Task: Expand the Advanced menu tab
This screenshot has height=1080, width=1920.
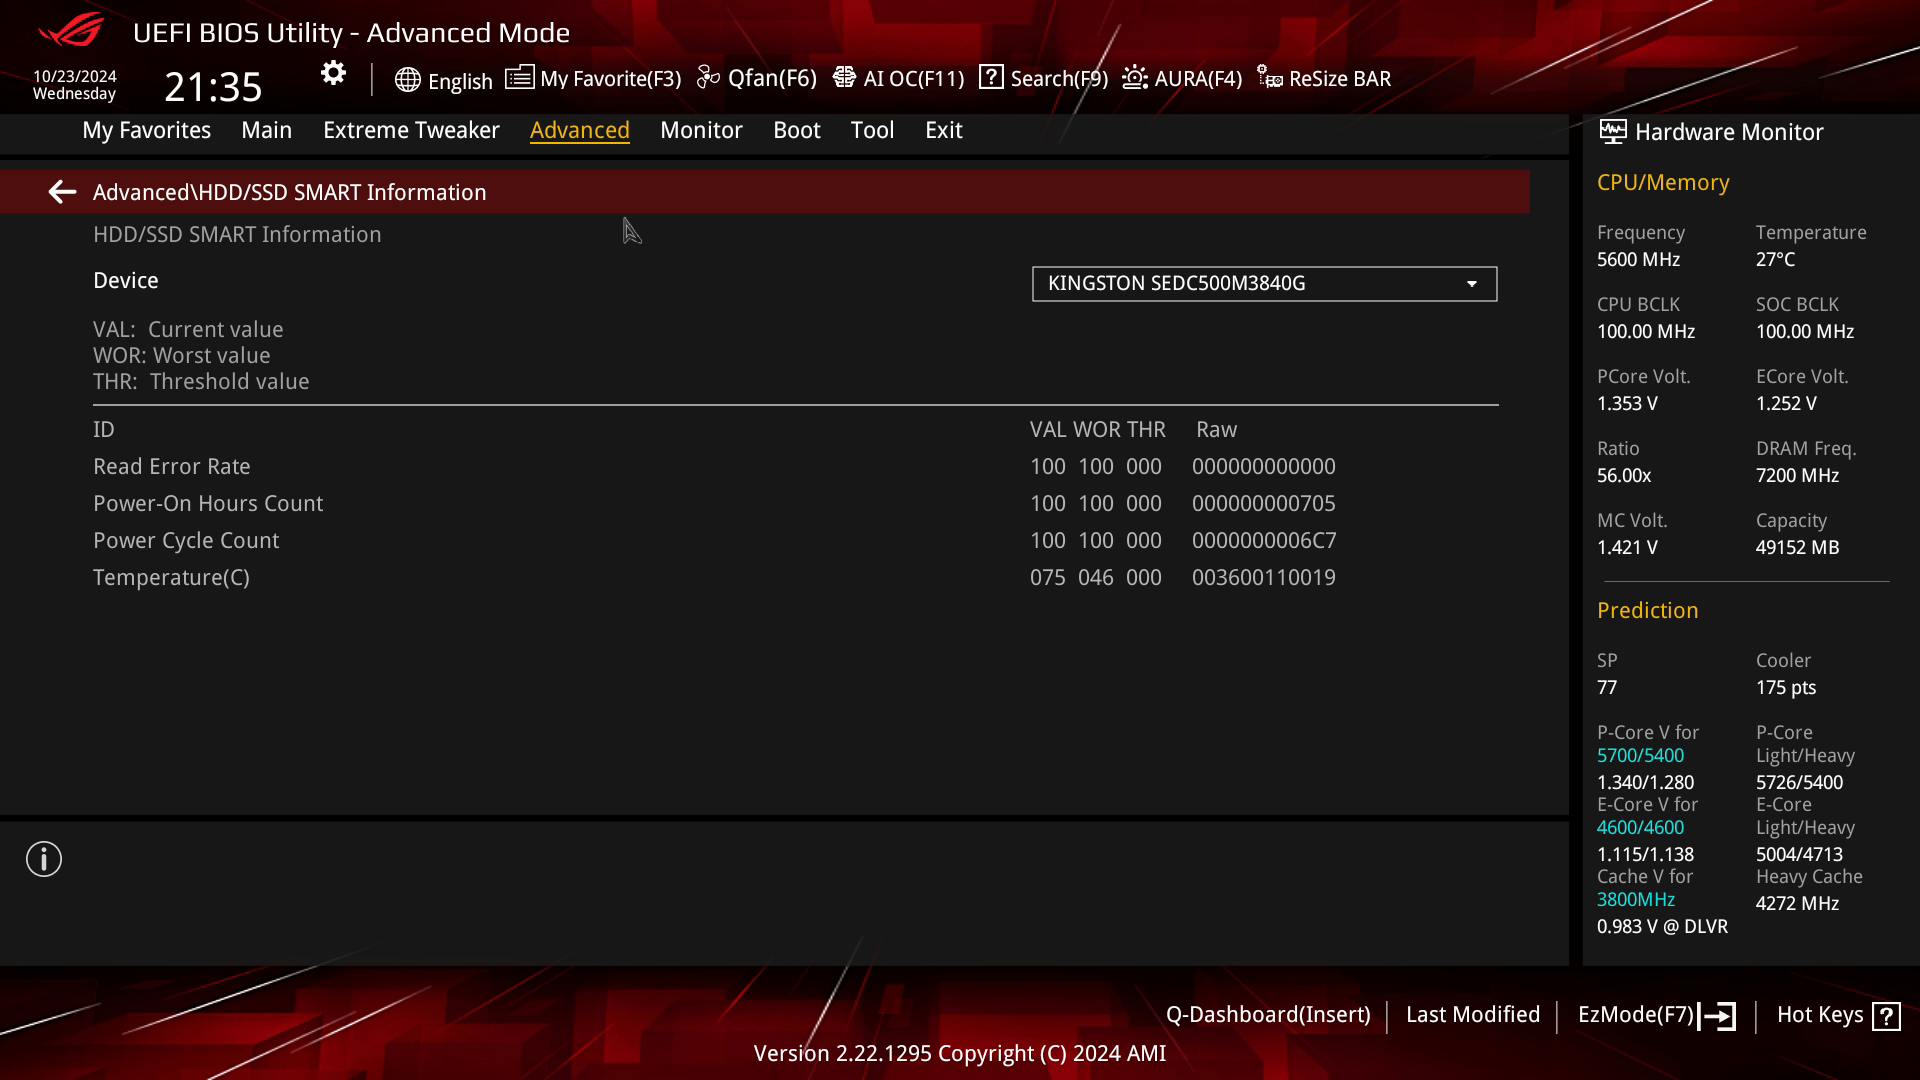Action: (580, 129)
